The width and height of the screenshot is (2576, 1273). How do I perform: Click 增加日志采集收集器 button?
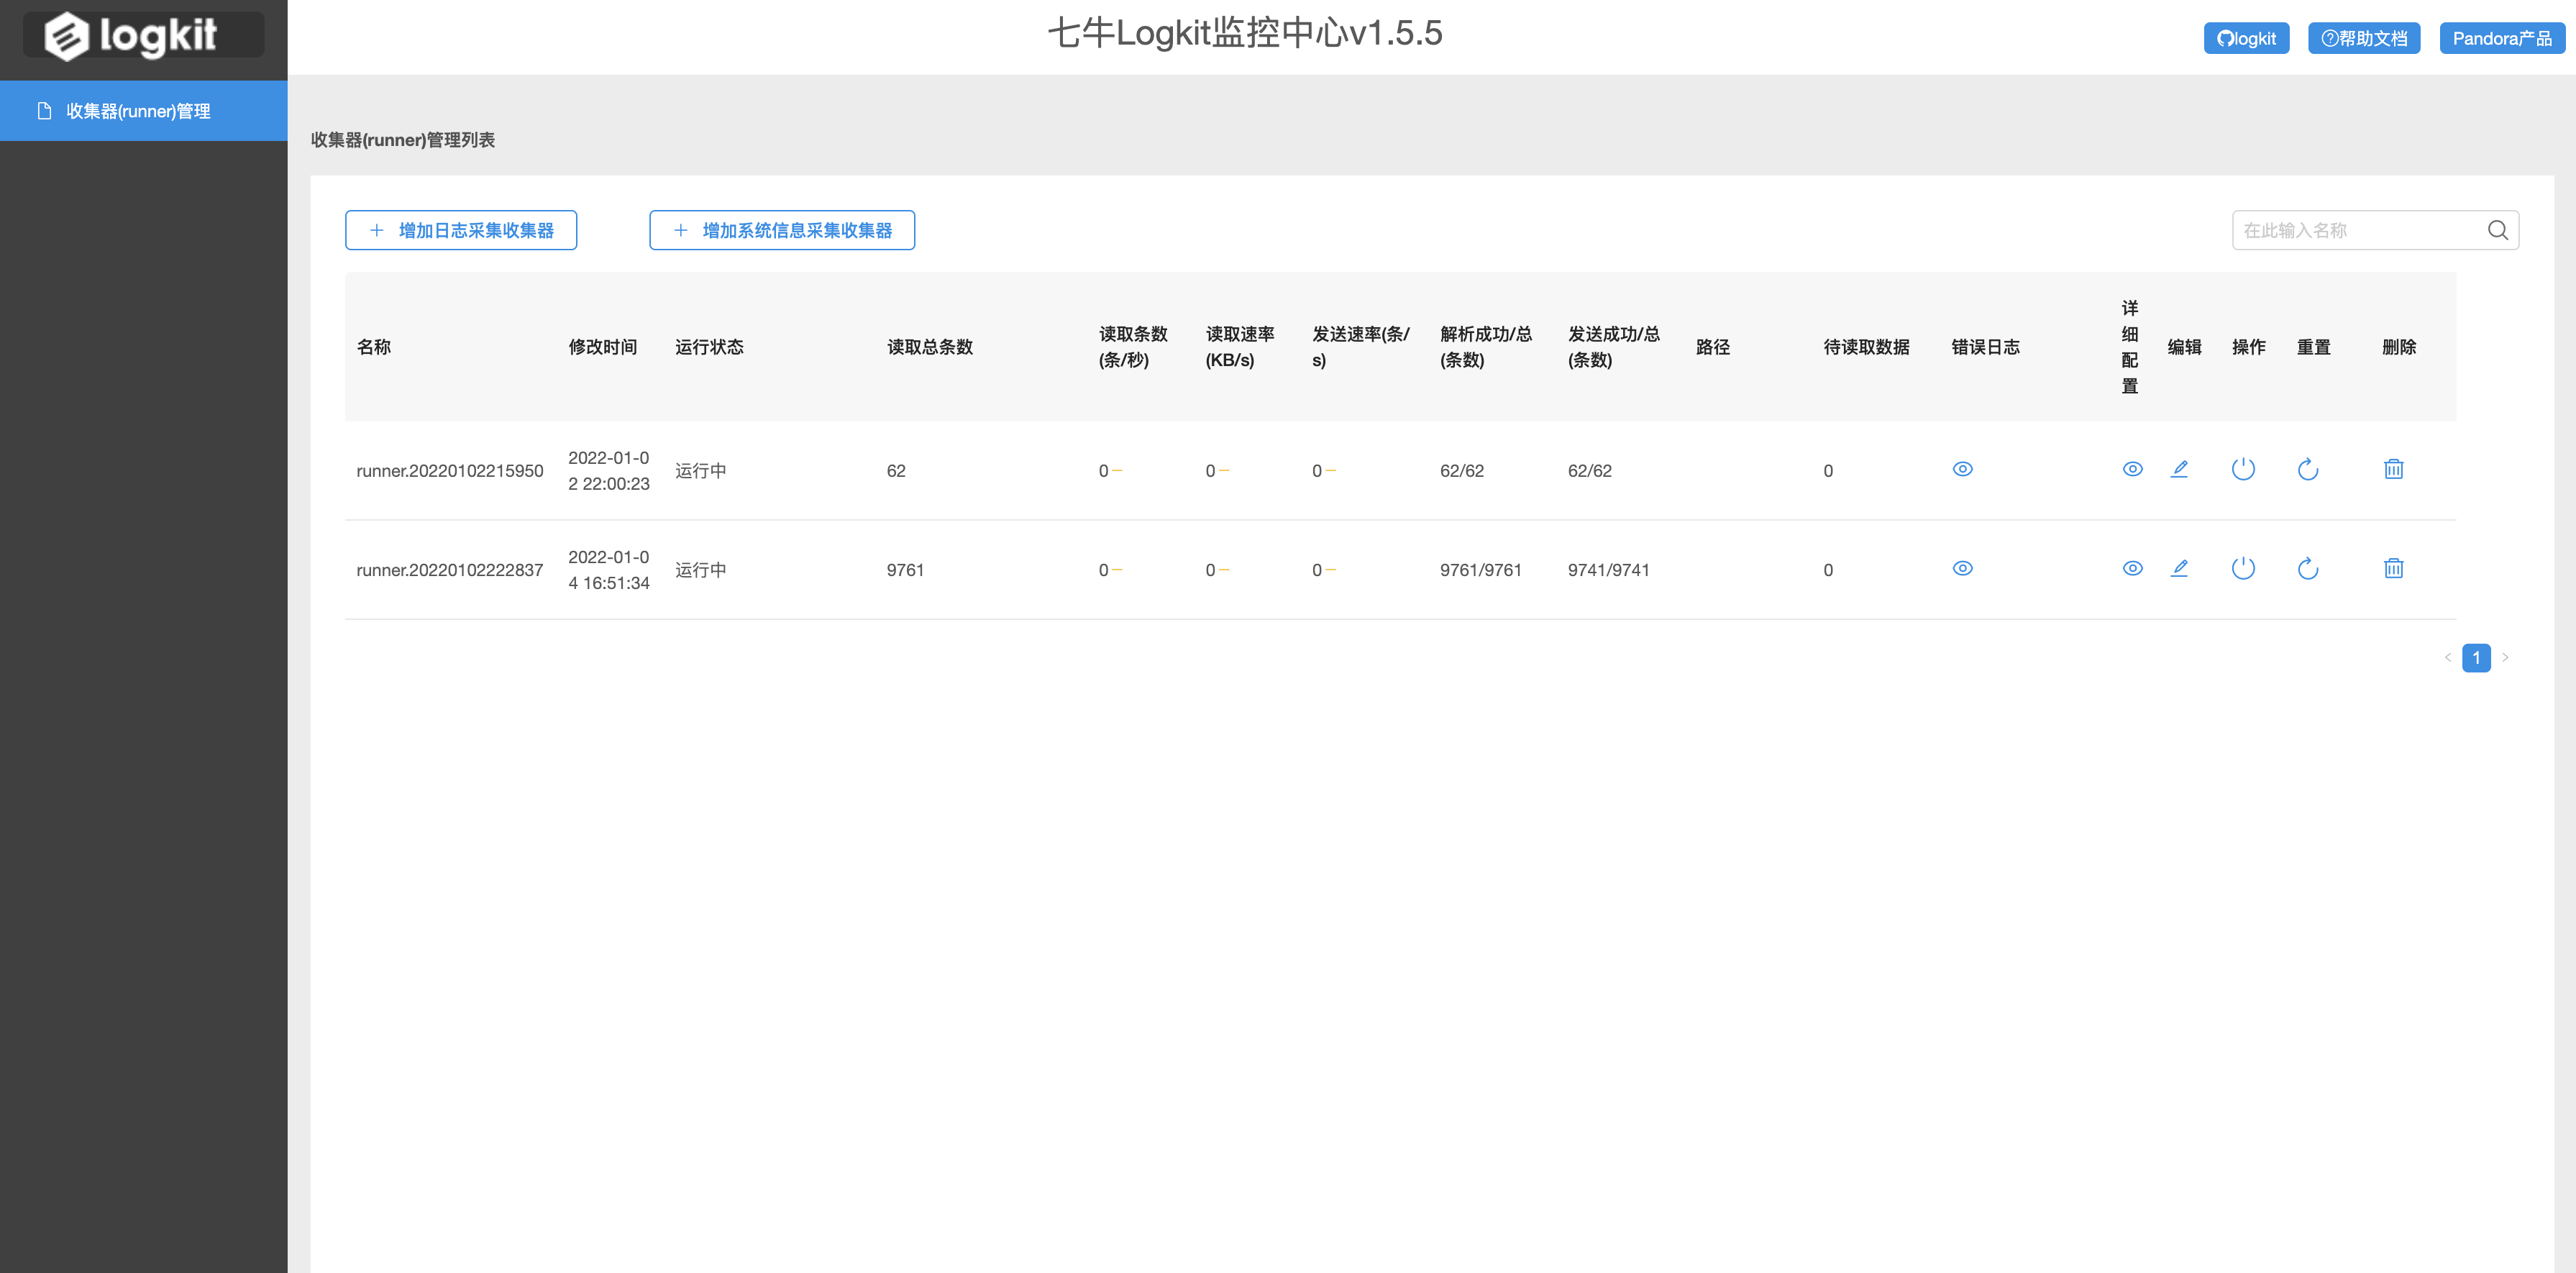coord(461,230)
